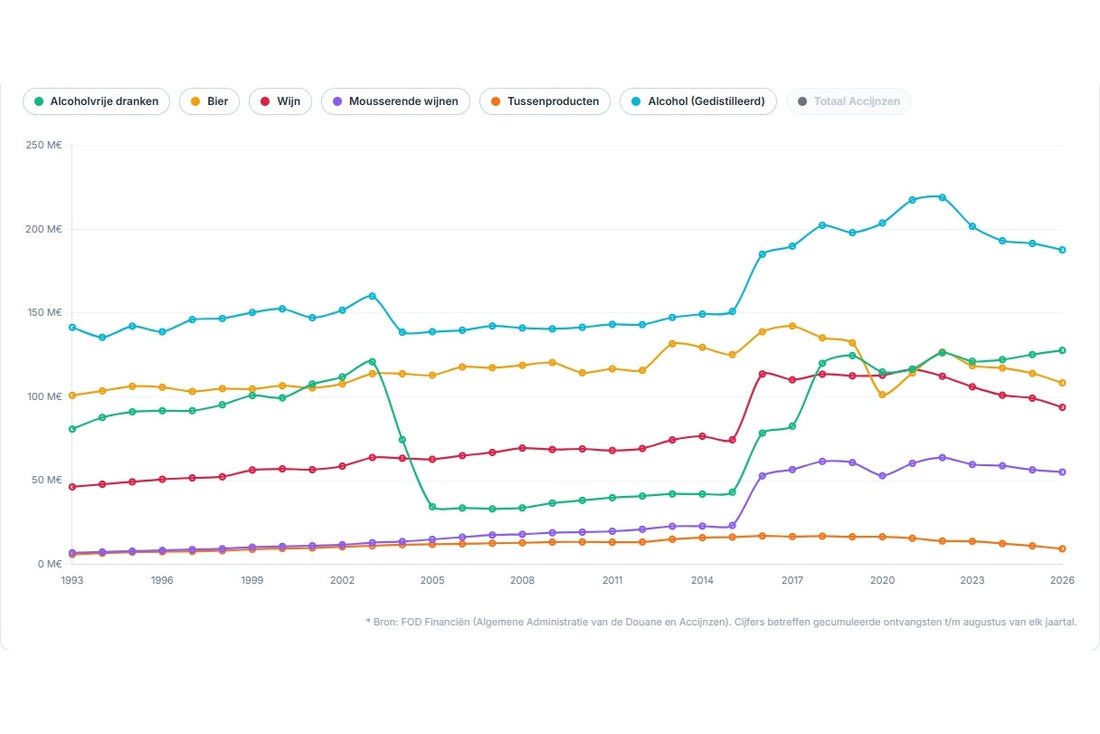Click the "2014" x-axis year label
Viewport: 1100px width, 734px height.
click(x=702, y=580)
